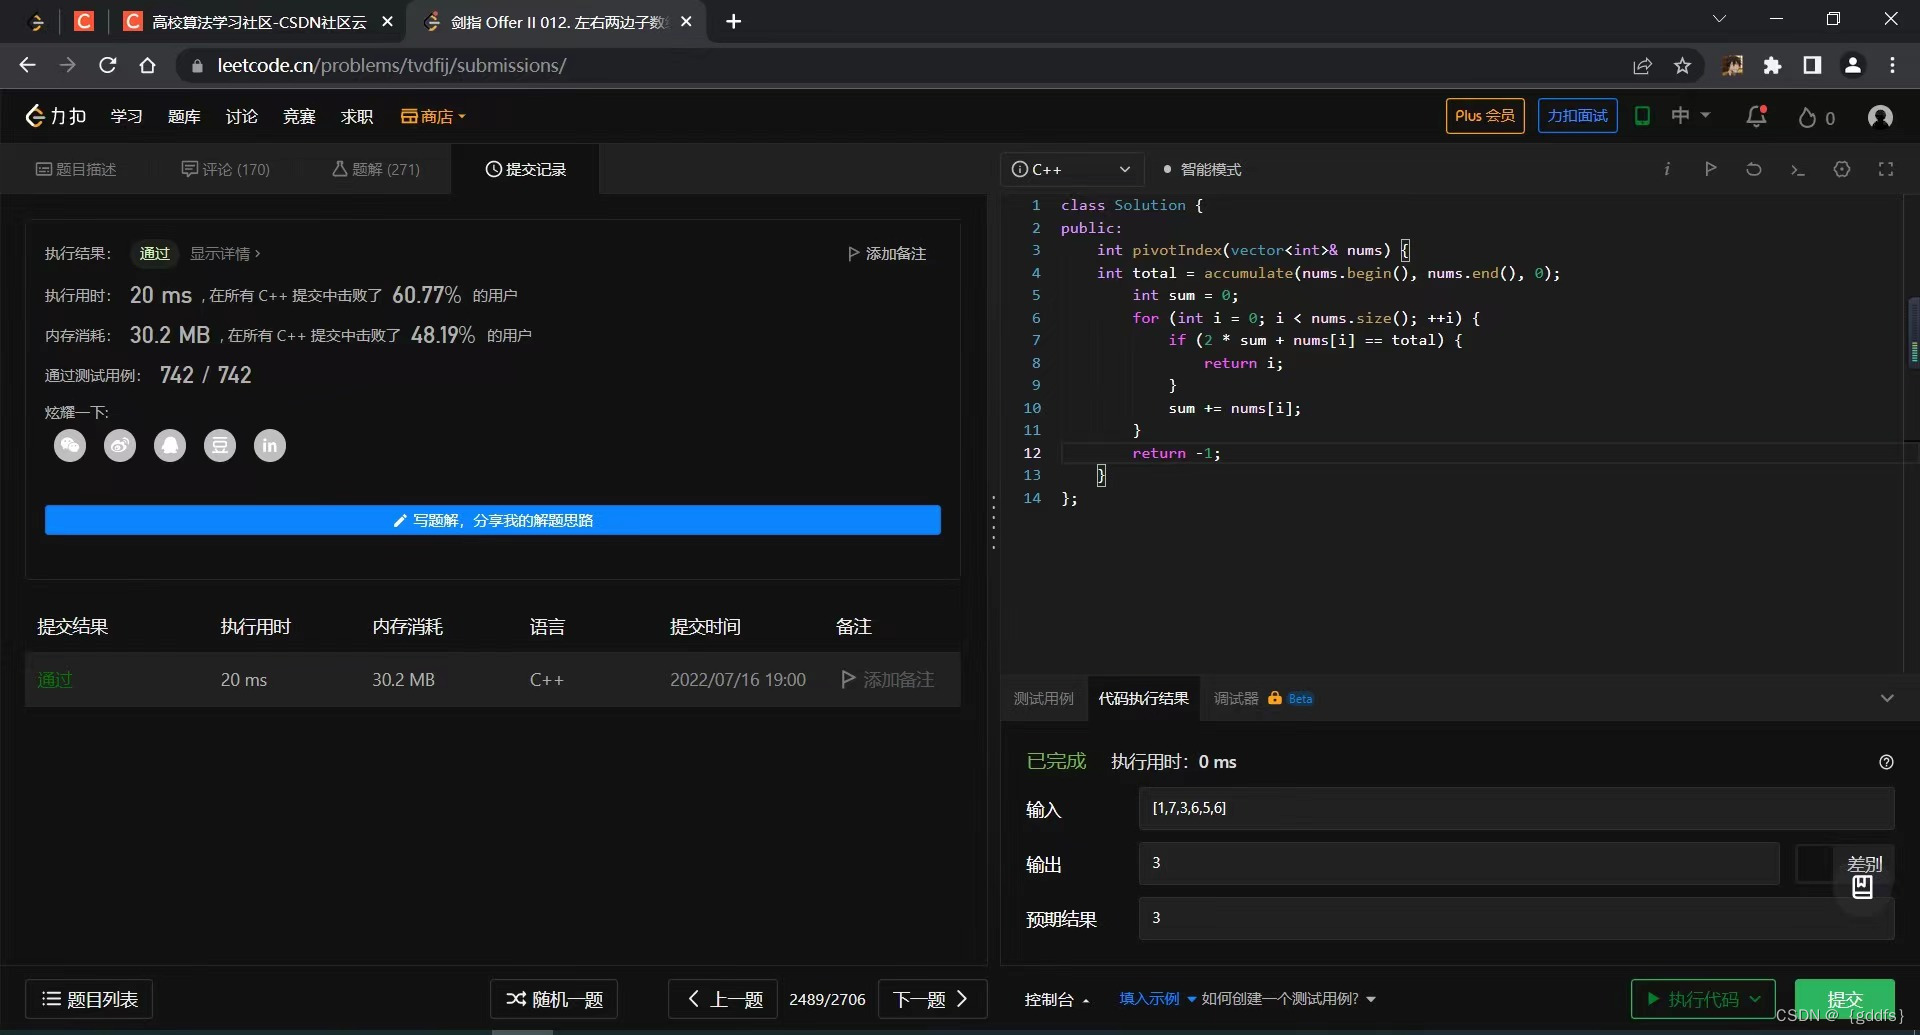The image size is (1920, 1035).
Task: Click 添加备注 in the 20 ms submission row
Action: 888,680
